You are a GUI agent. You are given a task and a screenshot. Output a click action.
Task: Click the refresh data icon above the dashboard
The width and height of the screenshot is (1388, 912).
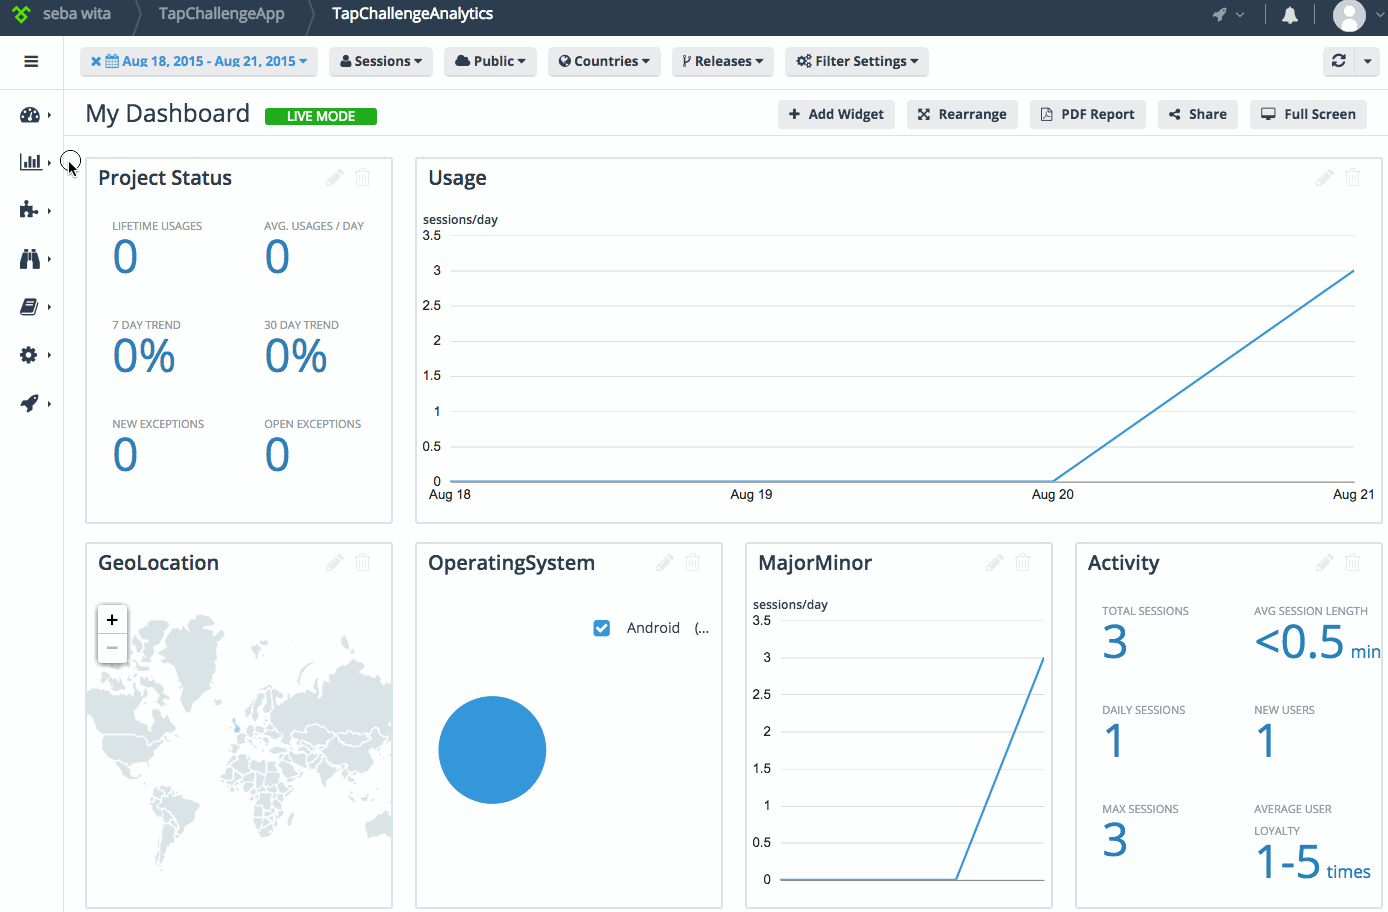pos(1338,61)
